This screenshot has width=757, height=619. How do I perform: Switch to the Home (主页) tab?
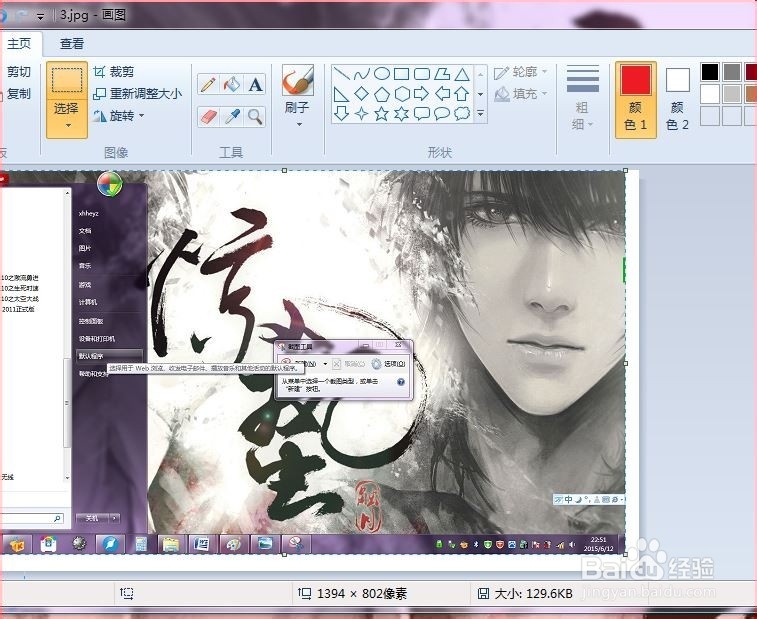(x=19, y=44)
